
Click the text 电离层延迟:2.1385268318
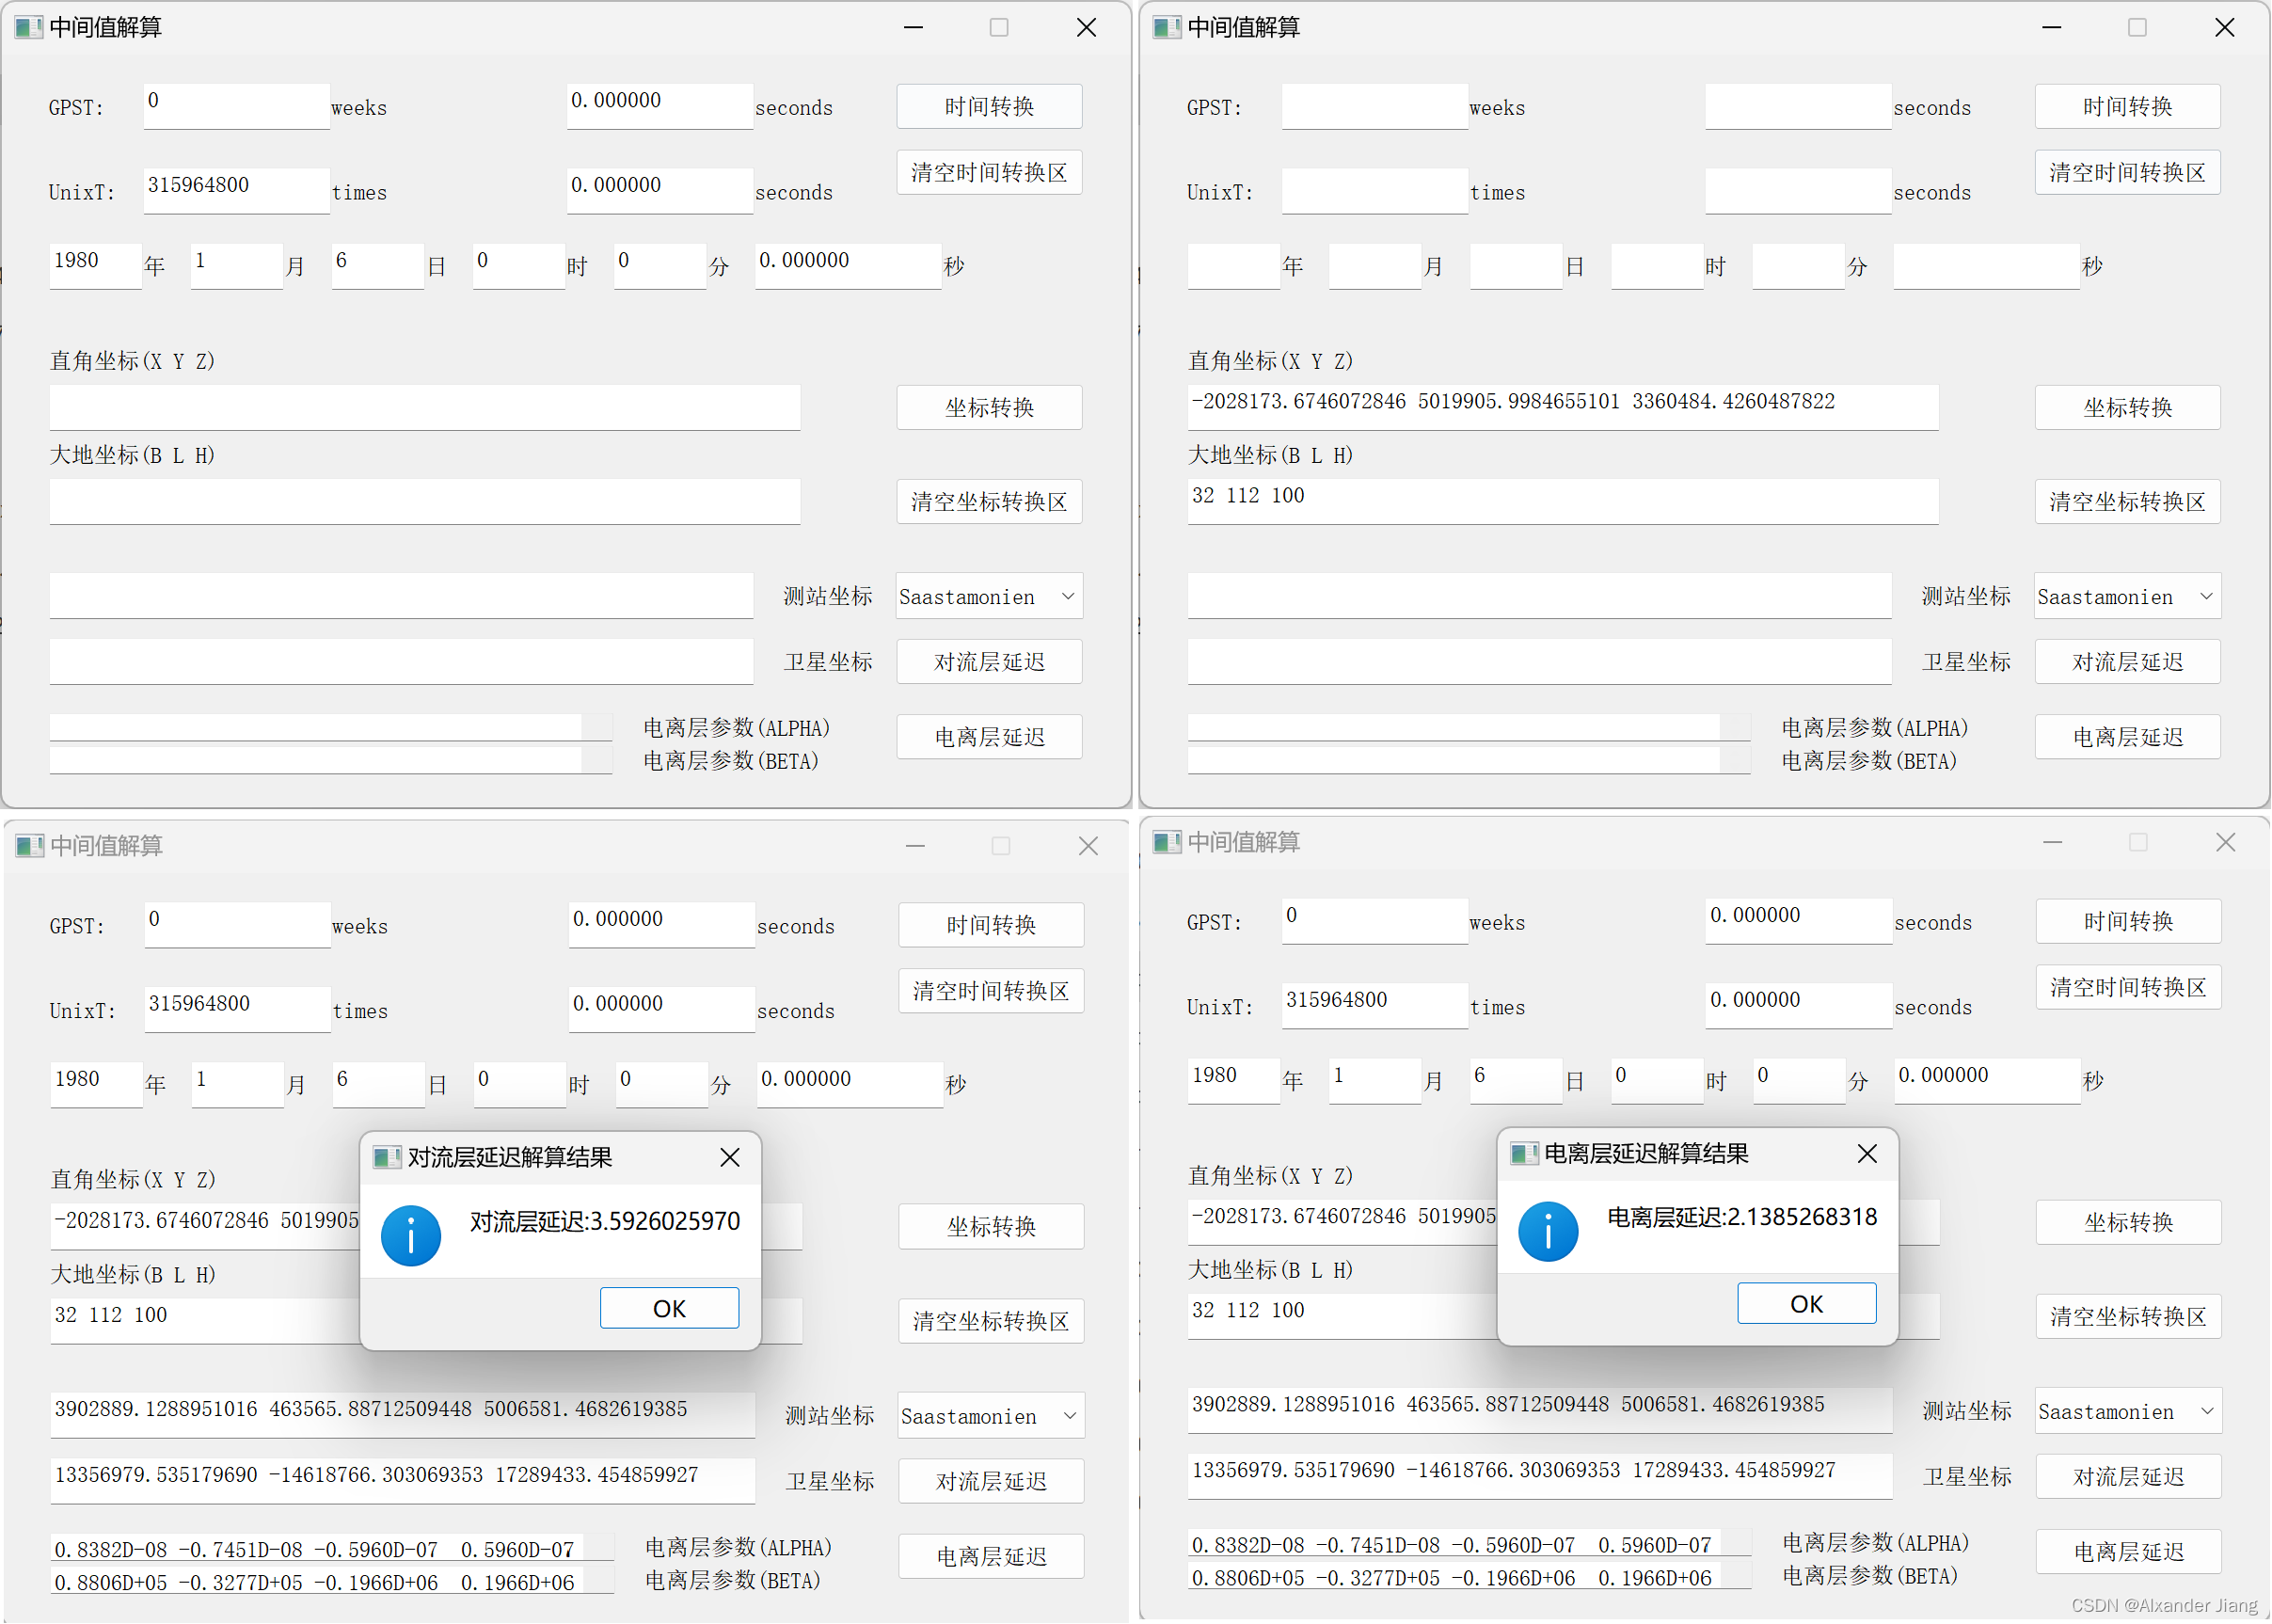click(x=1742, y=1217)
